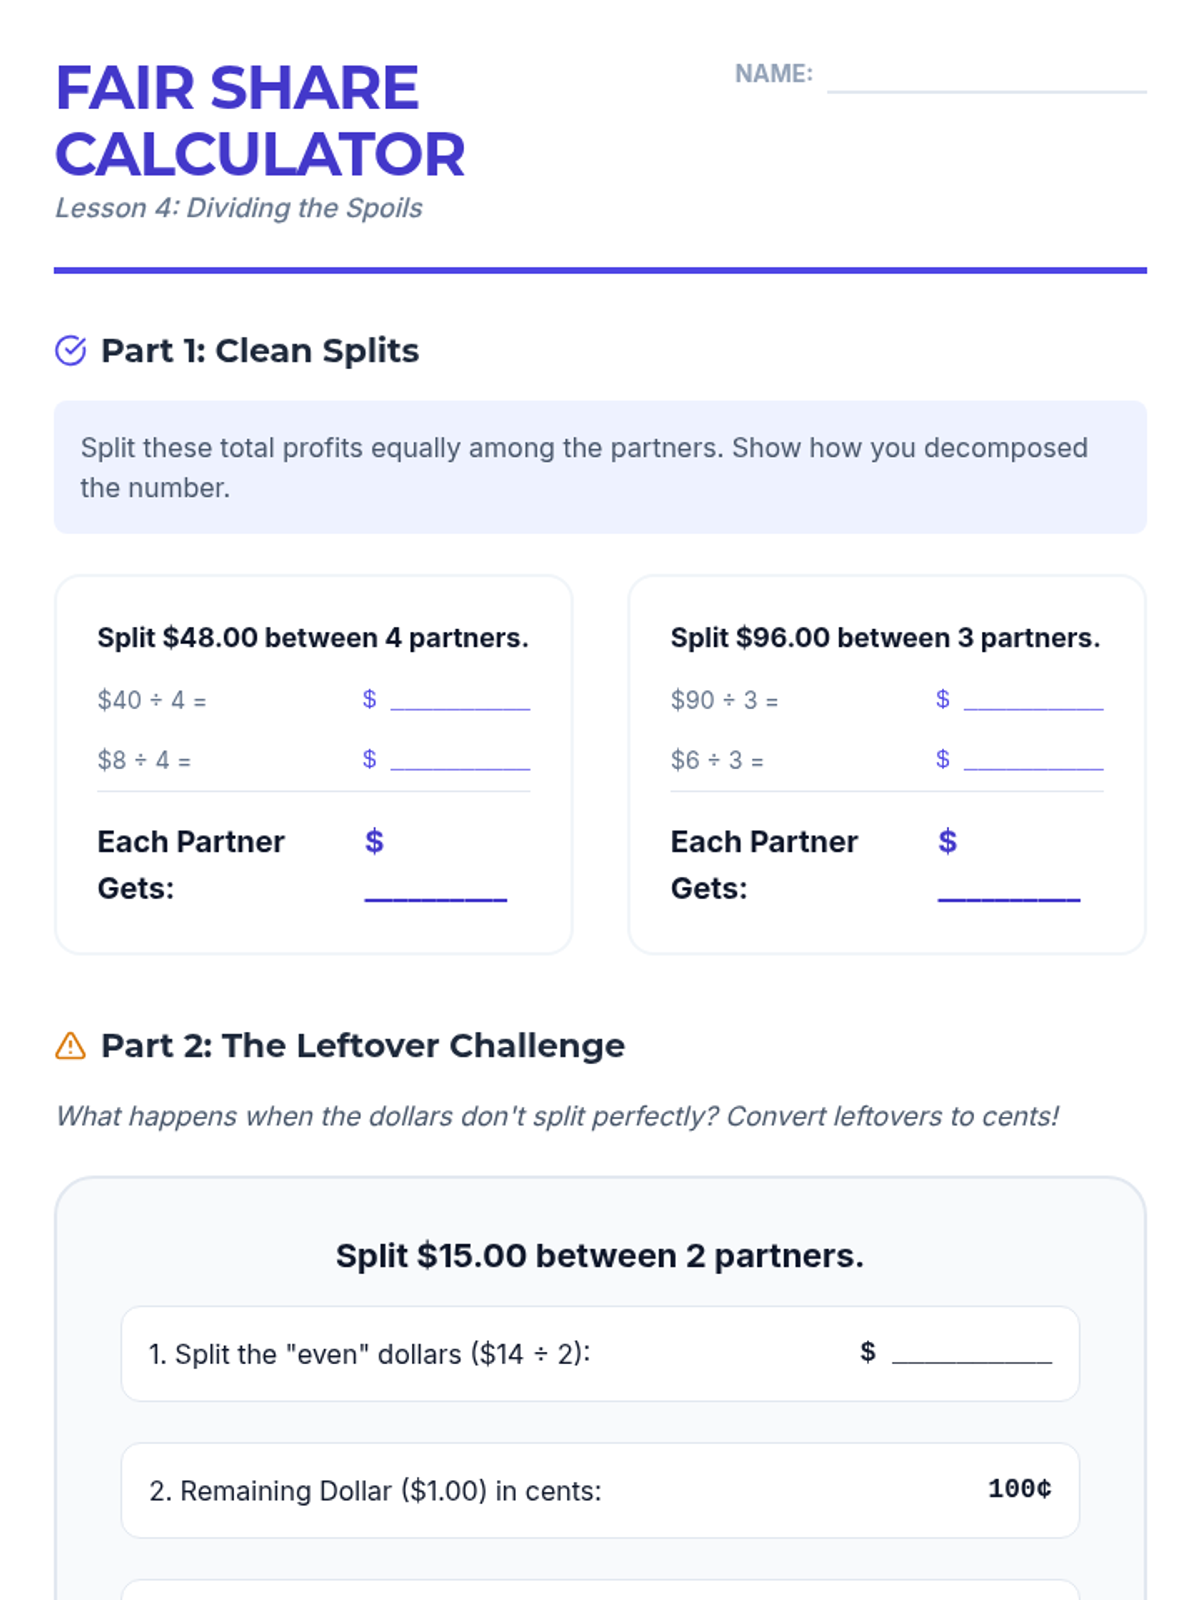
Task: Click the Part 1: Clean Splits heading
Action: pos(260,351)
